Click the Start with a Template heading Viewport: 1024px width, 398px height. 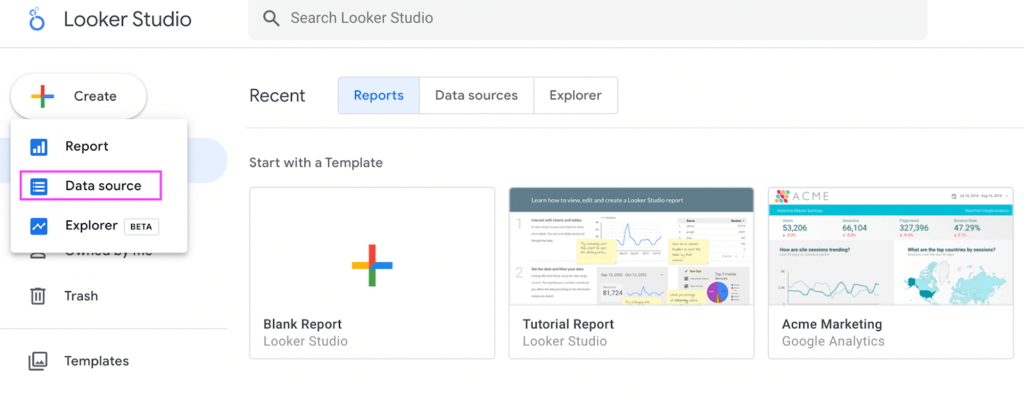(316, 162)
